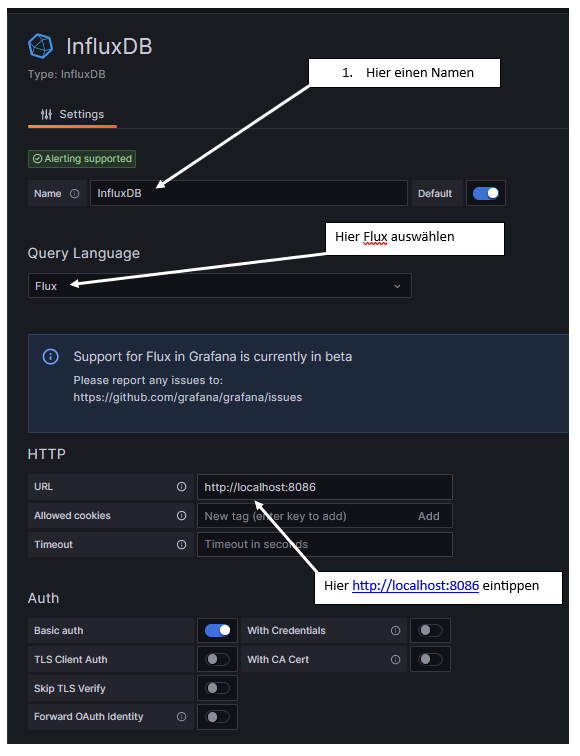Click the Timeout info icon
The width and height of the screenshot is (580, 756).
(x=181, y=545)
